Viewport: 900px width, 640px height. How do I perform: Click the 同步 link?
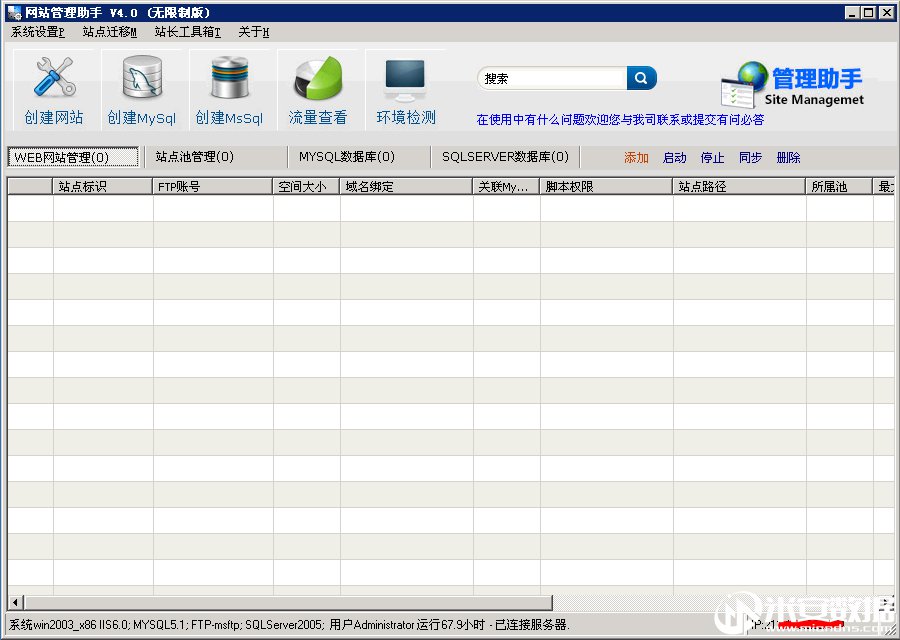click(x=750, y=158)
